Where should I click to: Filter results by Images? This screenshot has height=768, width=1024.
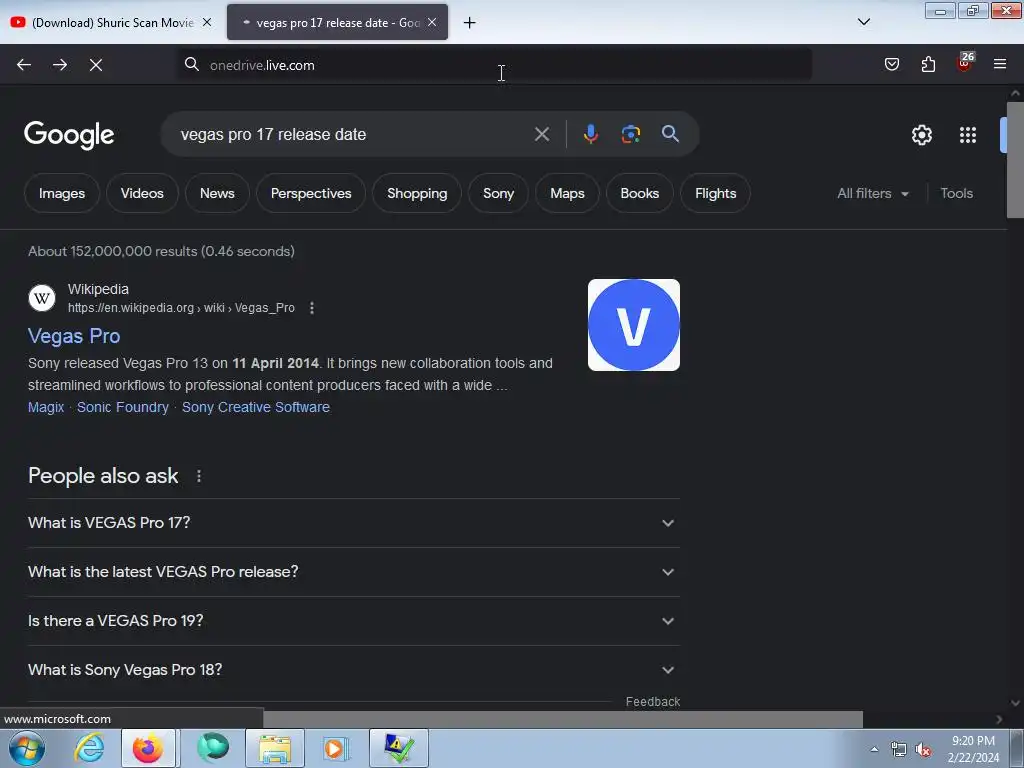pos(62,193)
